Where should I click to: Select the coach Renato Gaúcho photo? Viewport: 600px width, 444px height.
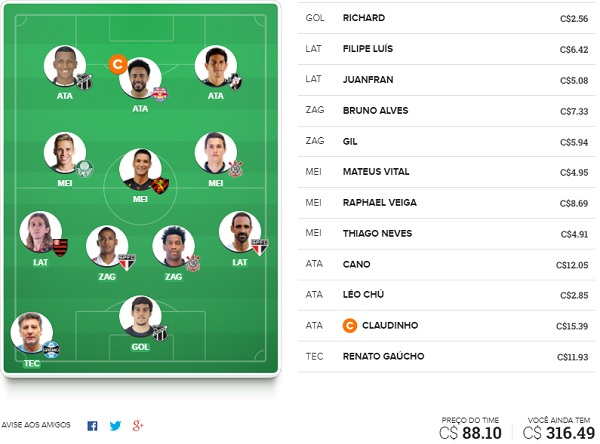pyautogui.click(x=32, y=333)
